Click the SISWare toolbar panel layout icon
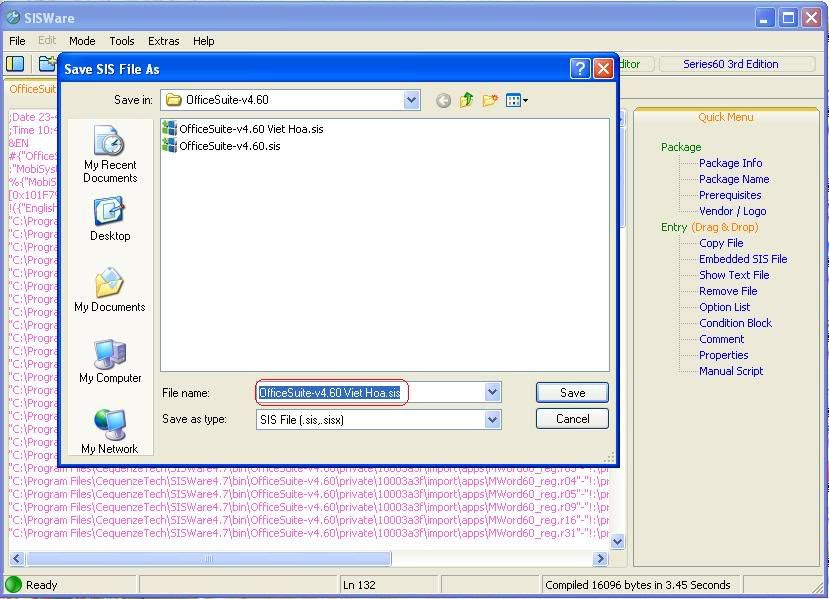This screenshot has width=829, height=599. point(15,64)
